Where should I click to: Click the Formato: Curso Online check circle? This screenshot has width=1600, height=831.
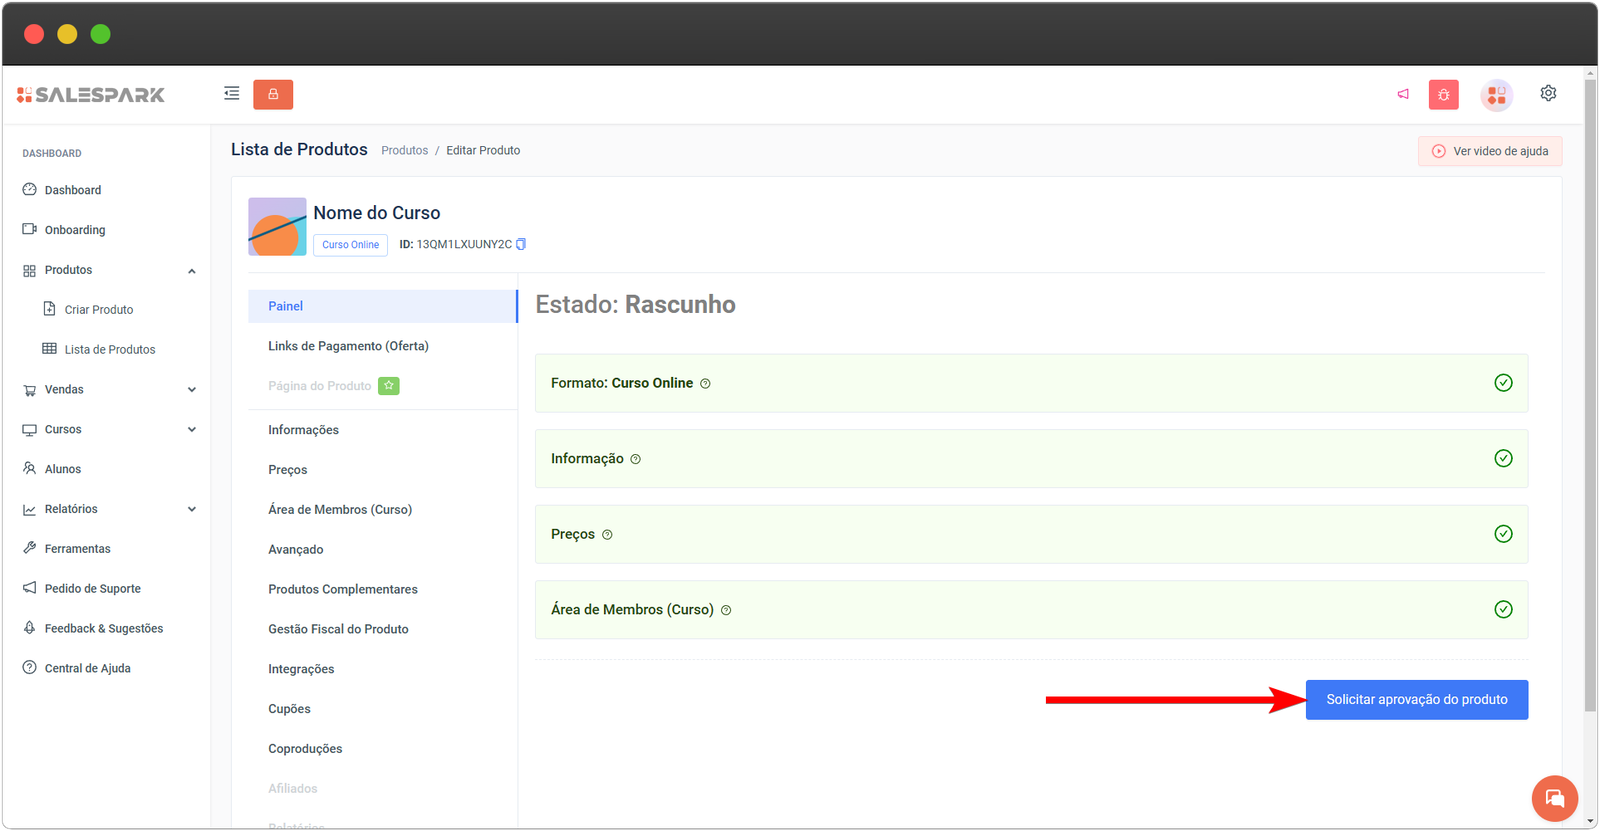click(1502, 383)
